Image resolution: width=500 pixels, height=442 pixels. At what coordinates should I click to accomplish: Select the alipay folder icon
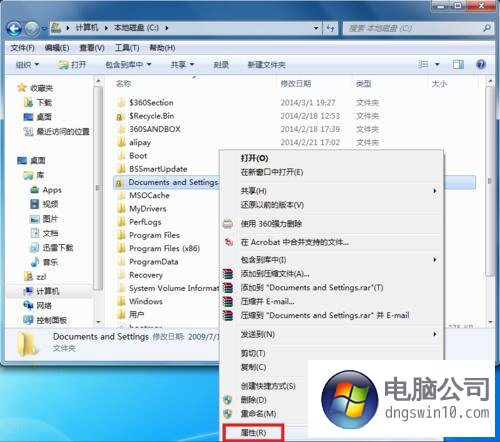pos(121,142)
